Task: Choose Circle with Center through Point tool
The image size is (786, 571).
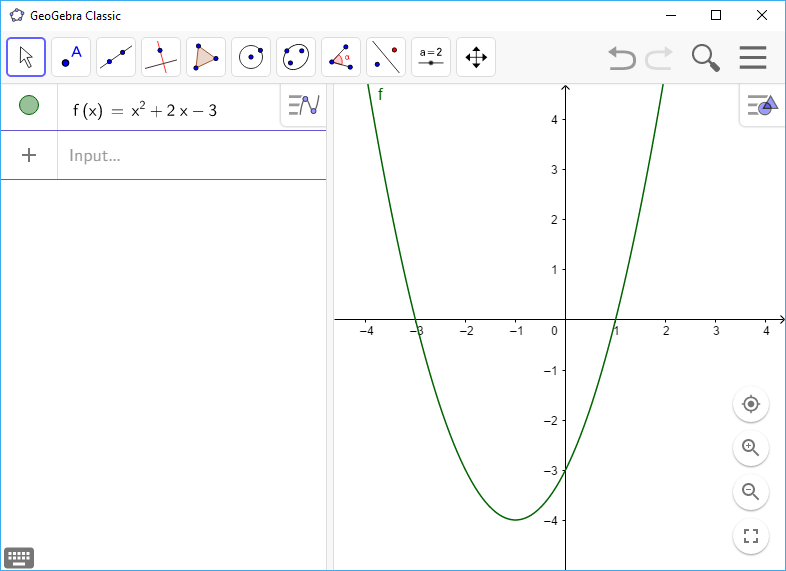Action: click(251, 57)
